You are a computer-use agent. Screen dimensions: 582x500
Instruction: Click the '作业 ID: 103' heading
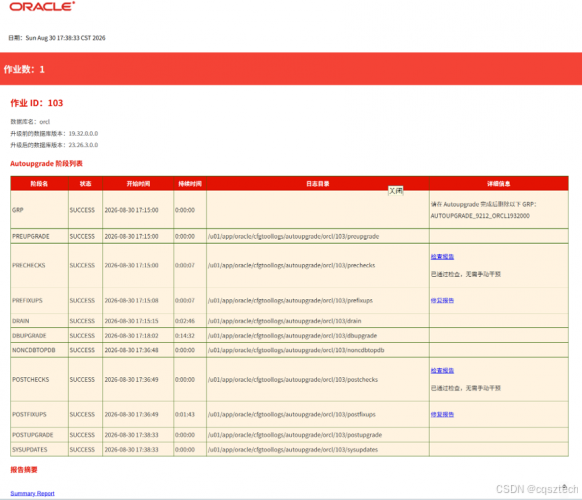click(x=37, y=103)
